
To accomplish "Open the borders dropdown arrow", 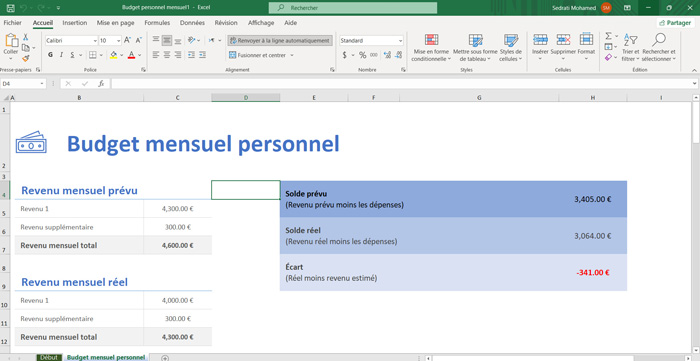I will (x=101, y=55).
